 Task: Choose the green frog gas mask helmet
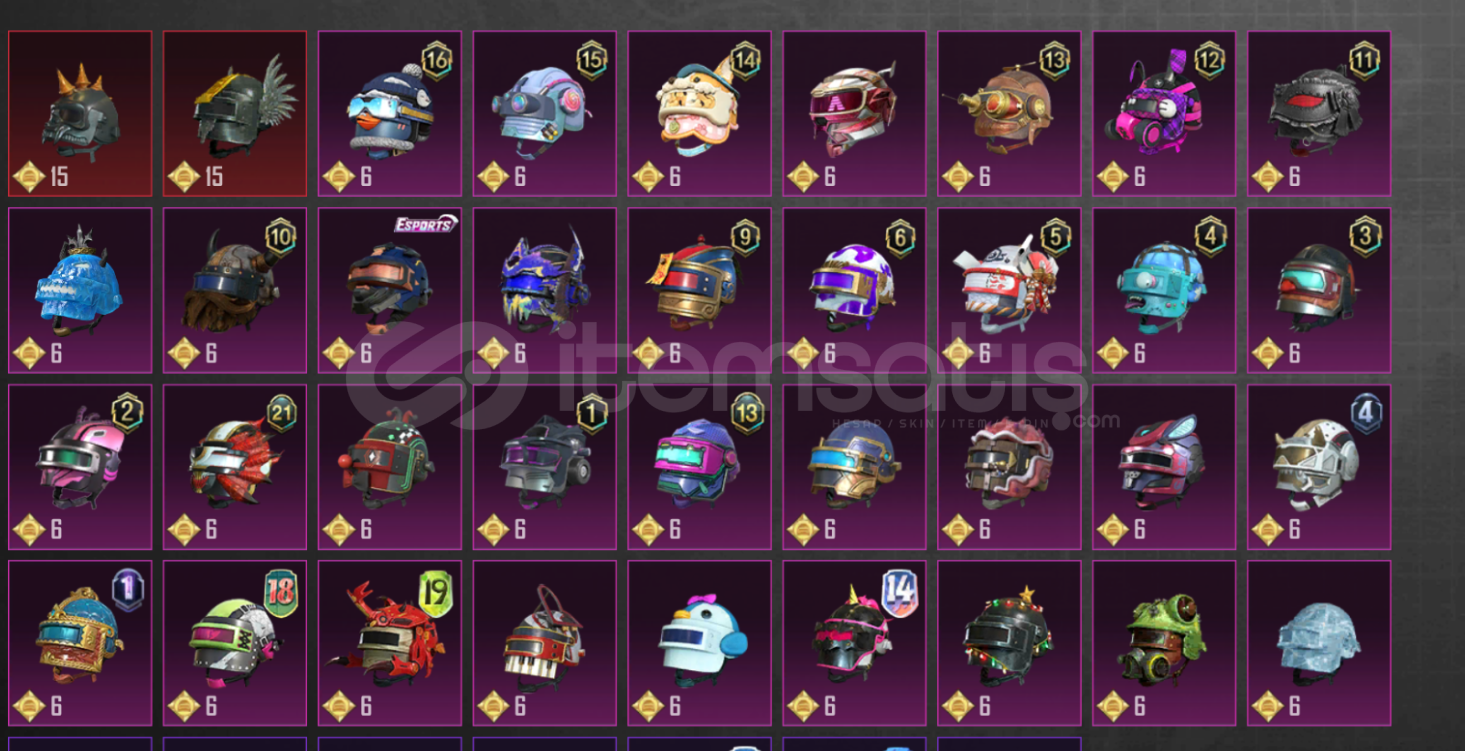pos(1164,643)
